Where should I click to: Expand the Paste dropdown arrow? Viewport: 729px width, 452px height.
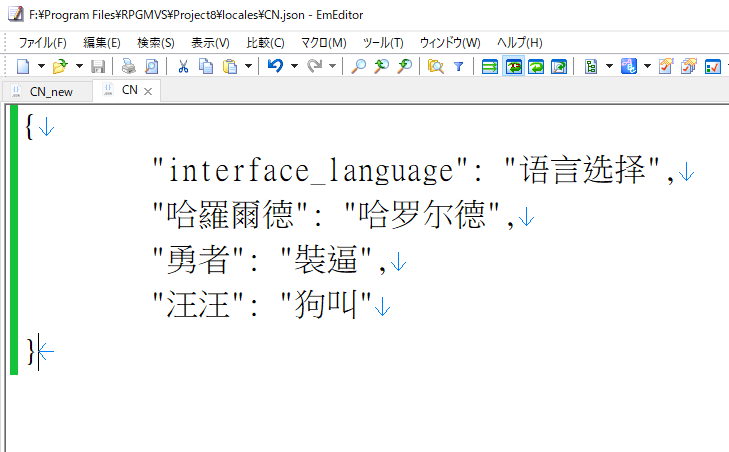click(x=249, y=66)
